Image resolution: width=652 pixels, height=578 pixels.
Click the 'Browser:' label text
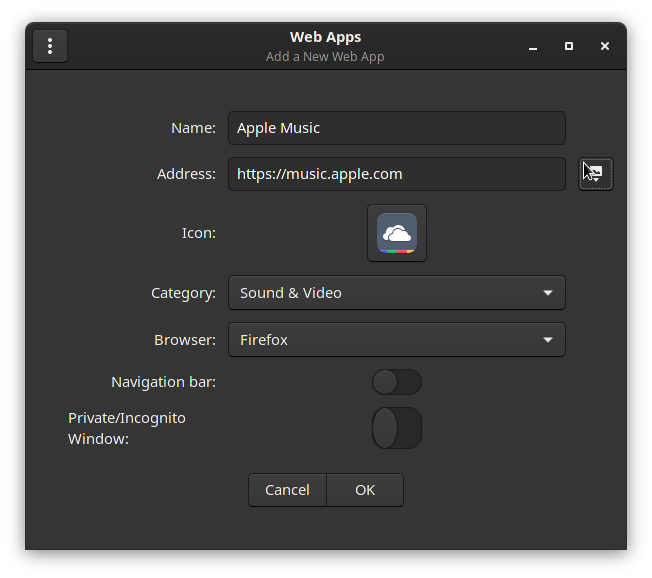[185, 340]
